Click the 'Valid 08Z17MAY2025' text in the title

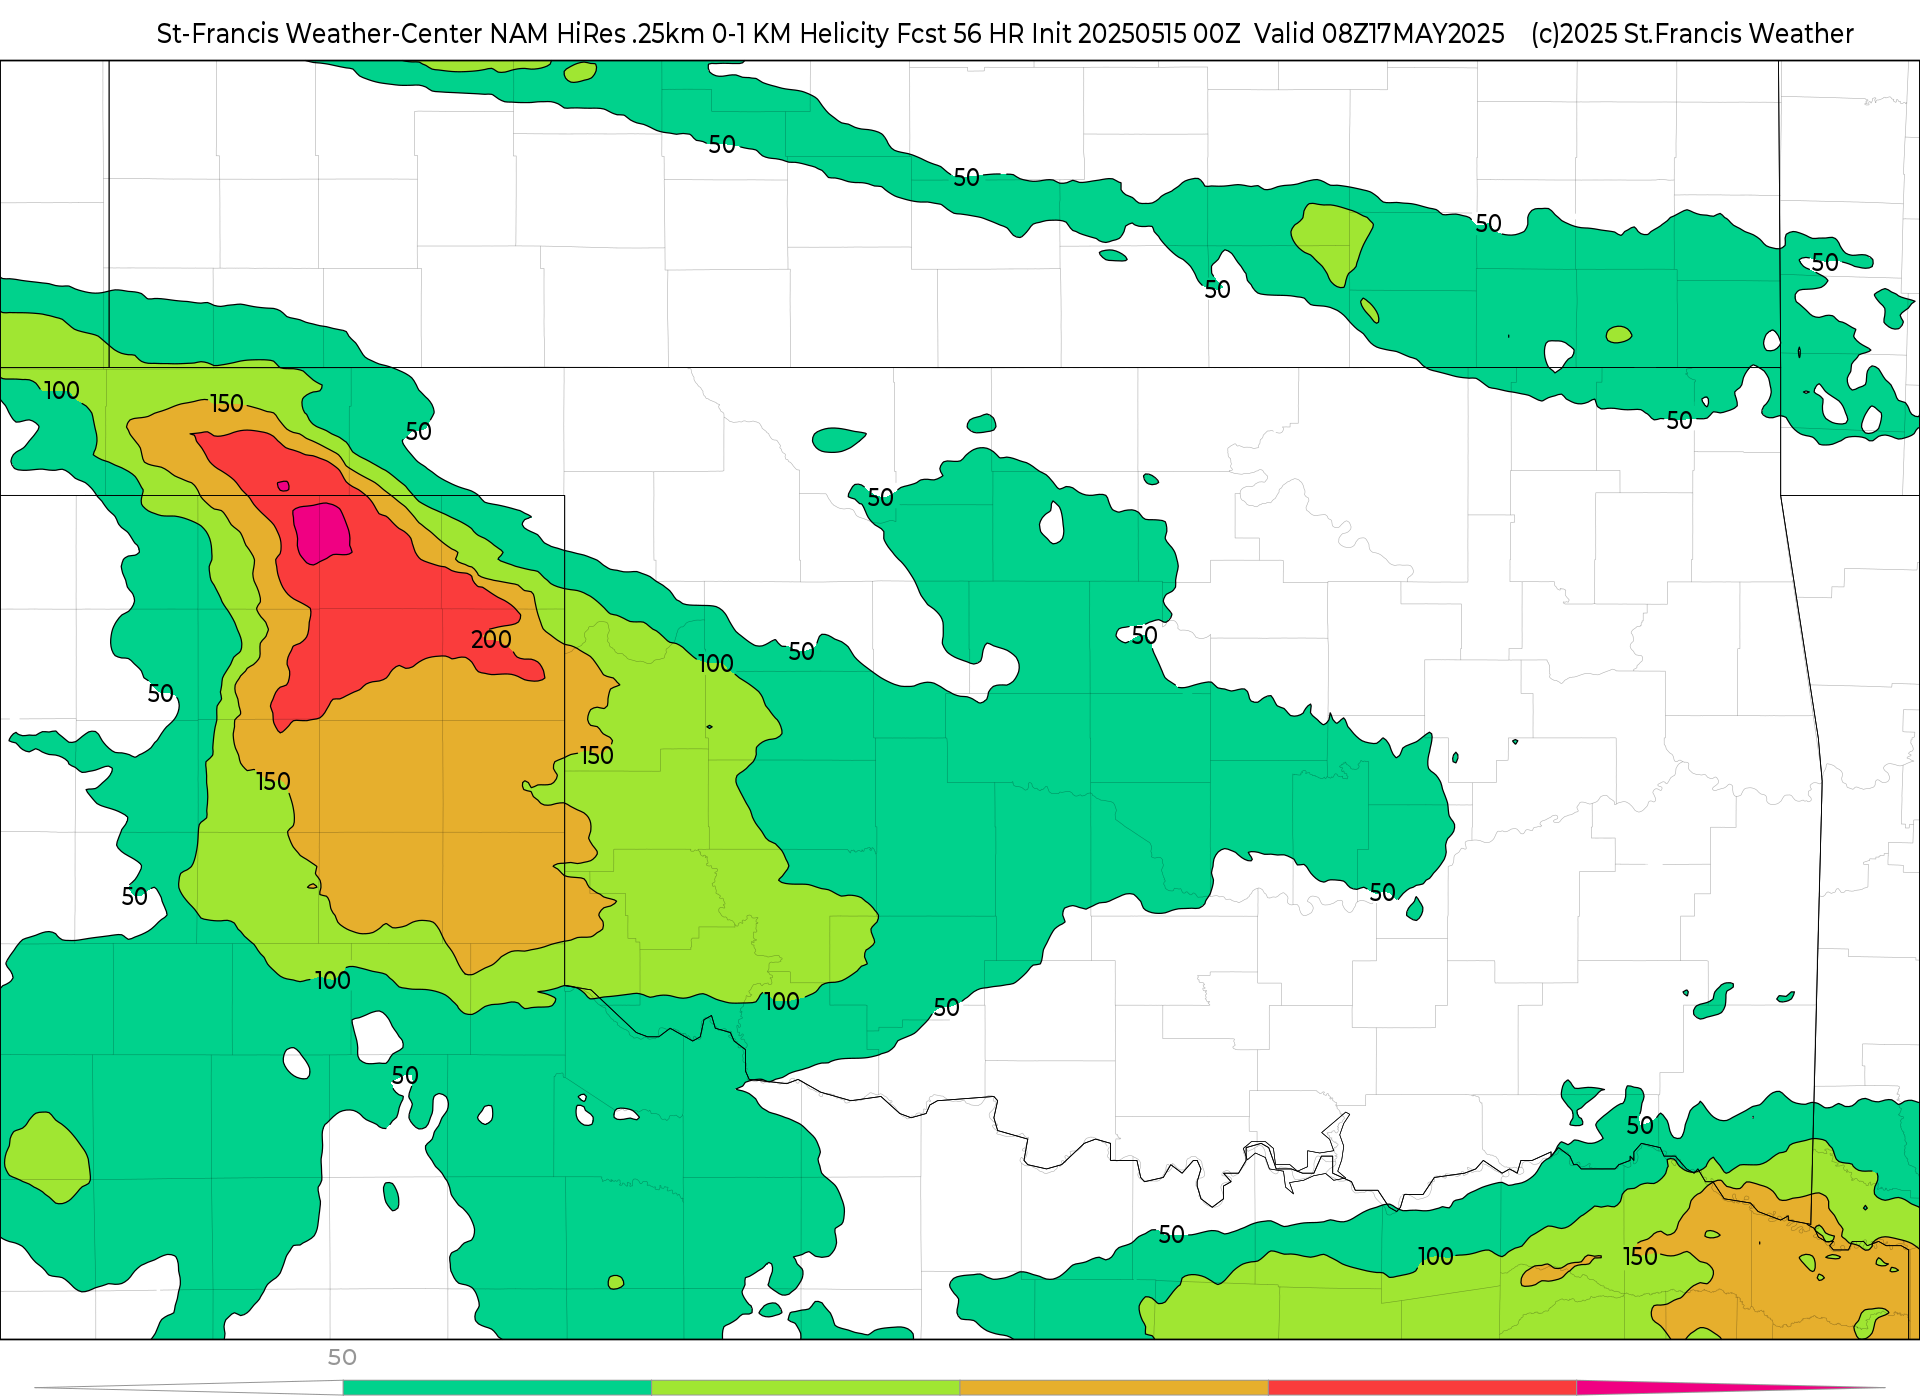click(x=1379, y=33)
